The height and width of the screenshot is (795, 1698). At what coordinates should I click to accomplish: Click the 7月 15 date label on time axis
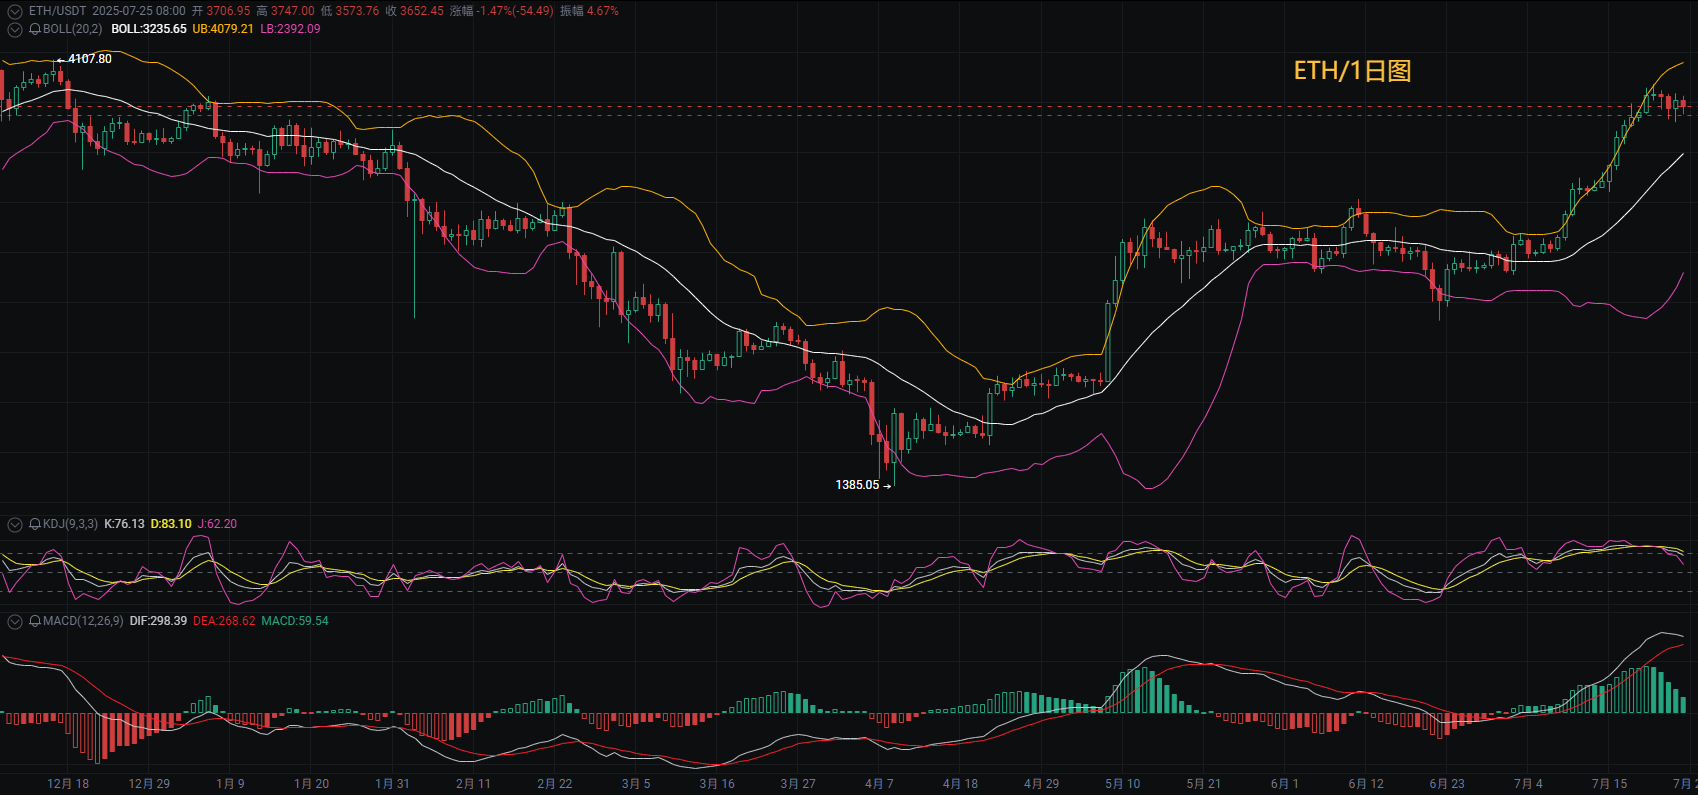(x=1609, y=784)
